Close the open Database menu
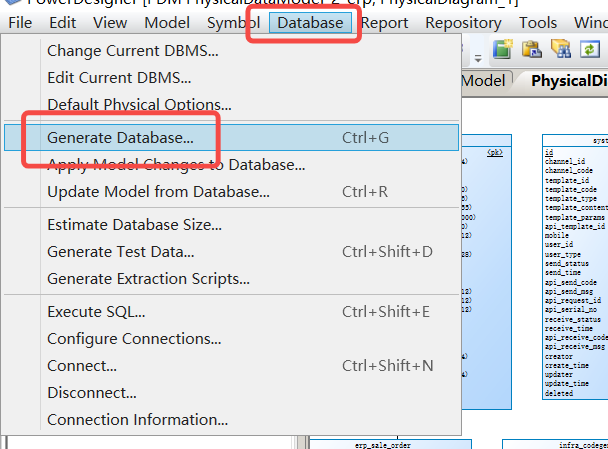The width and height of the screenshot is (608, 449). 310,23
